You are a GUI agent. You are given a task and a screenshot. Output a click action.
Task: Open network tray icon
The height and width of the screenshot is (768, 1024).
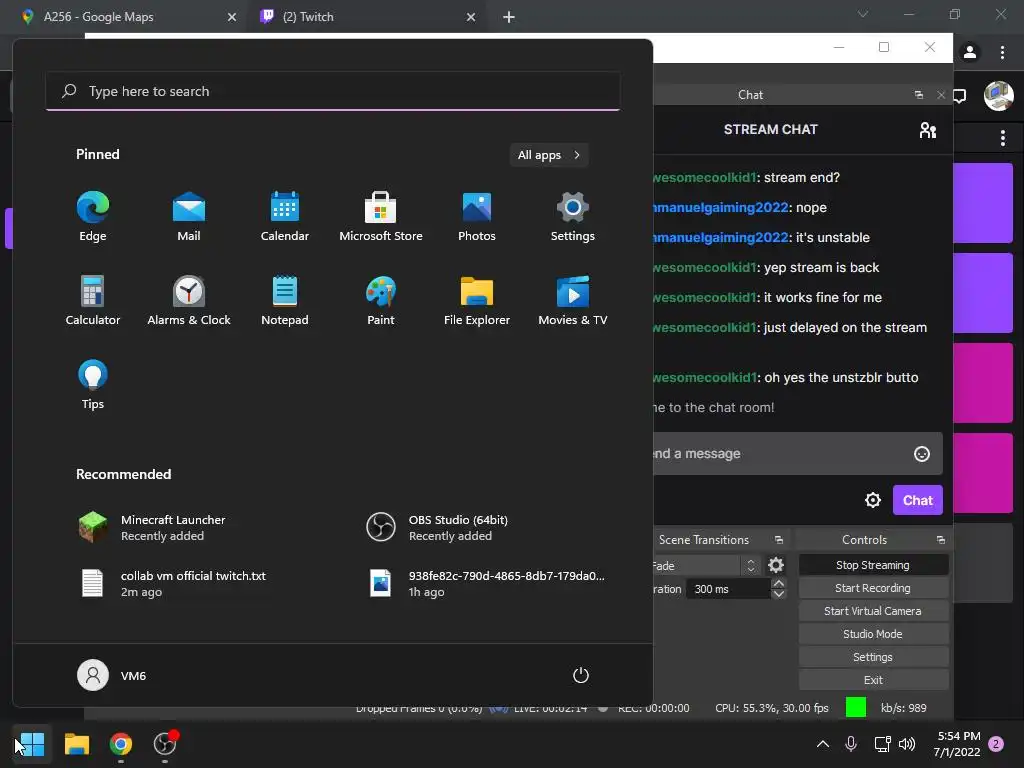[x=882, y=744]
